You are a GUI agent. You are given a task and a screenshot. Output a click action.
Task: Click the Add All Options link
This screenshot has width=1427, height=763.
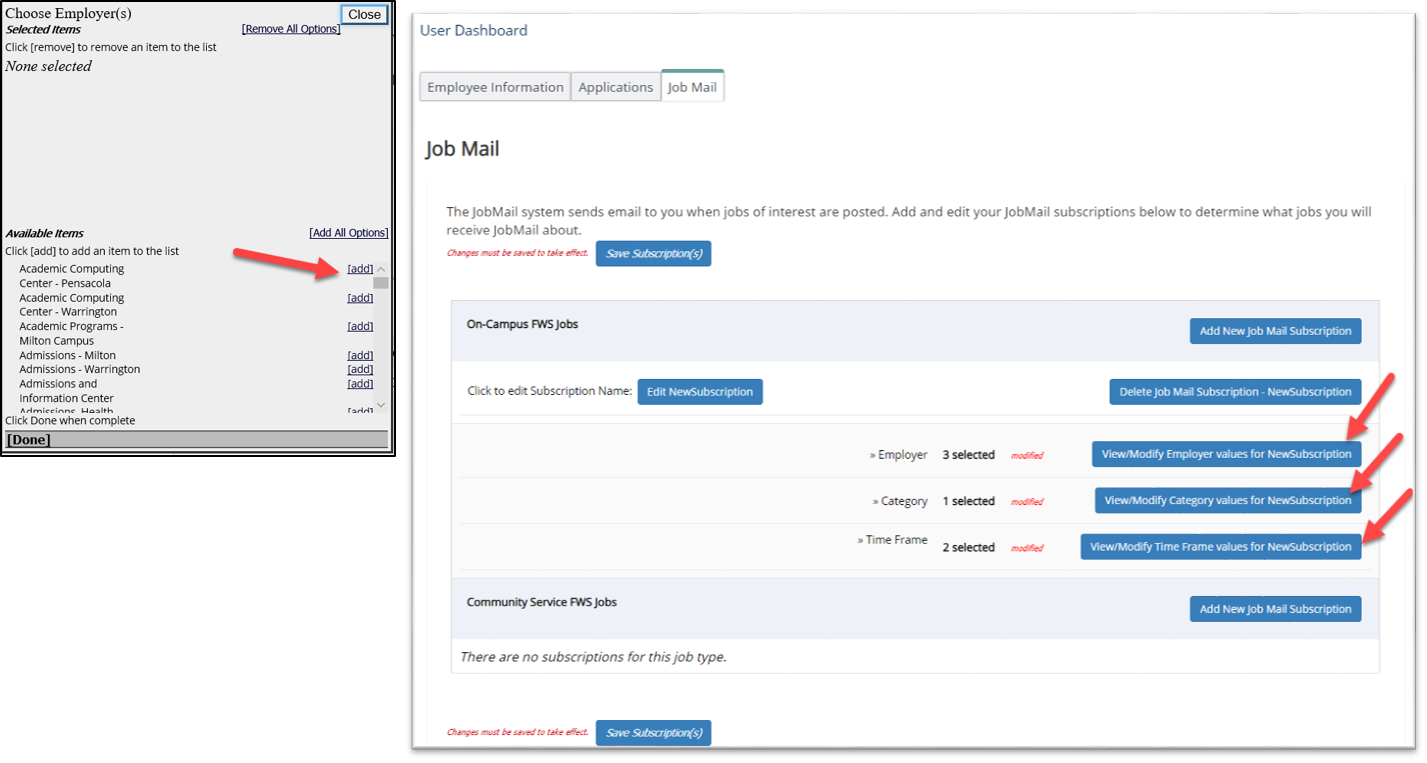click(348, 233)
